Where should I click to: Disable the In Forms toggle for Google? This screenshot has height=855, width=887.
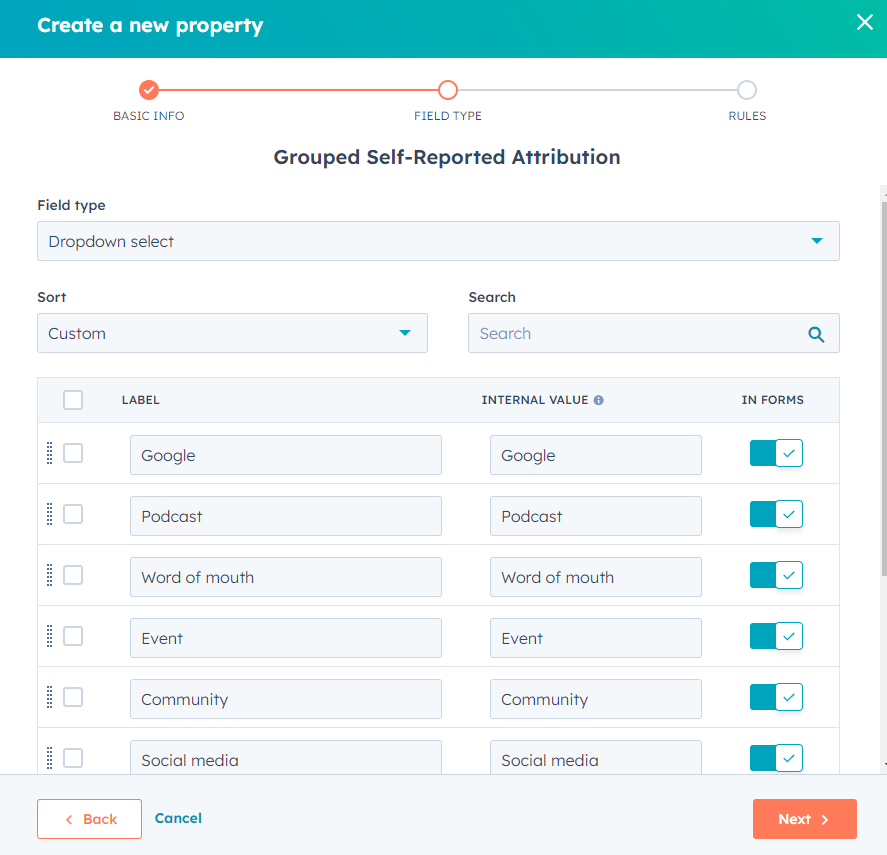click(776, 453)
